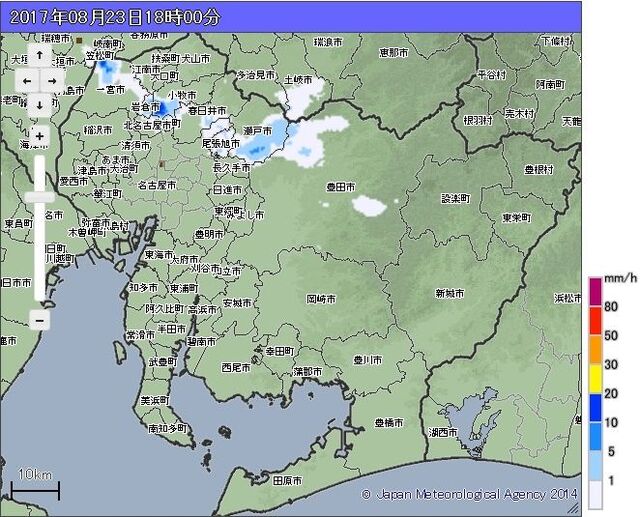Click the orange 30-50 mm/h legend swatch
640x517 pixels.
click(x=595, y=349)
